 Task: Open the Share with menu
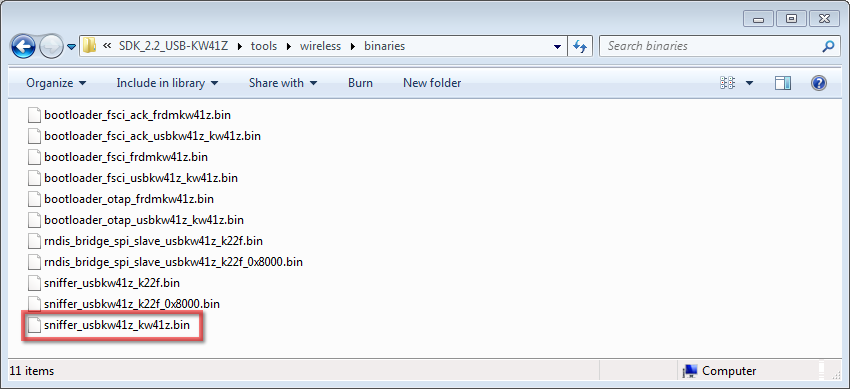point(283,83)
